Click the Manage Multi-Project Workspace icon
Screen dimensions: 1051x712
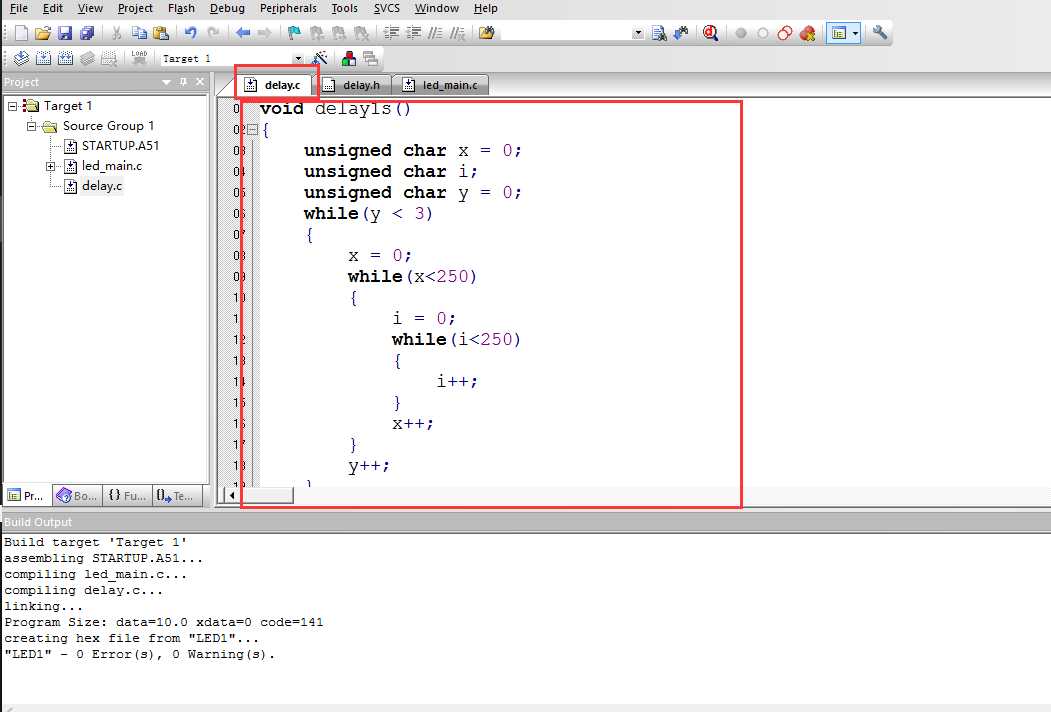tap(370, 59)
